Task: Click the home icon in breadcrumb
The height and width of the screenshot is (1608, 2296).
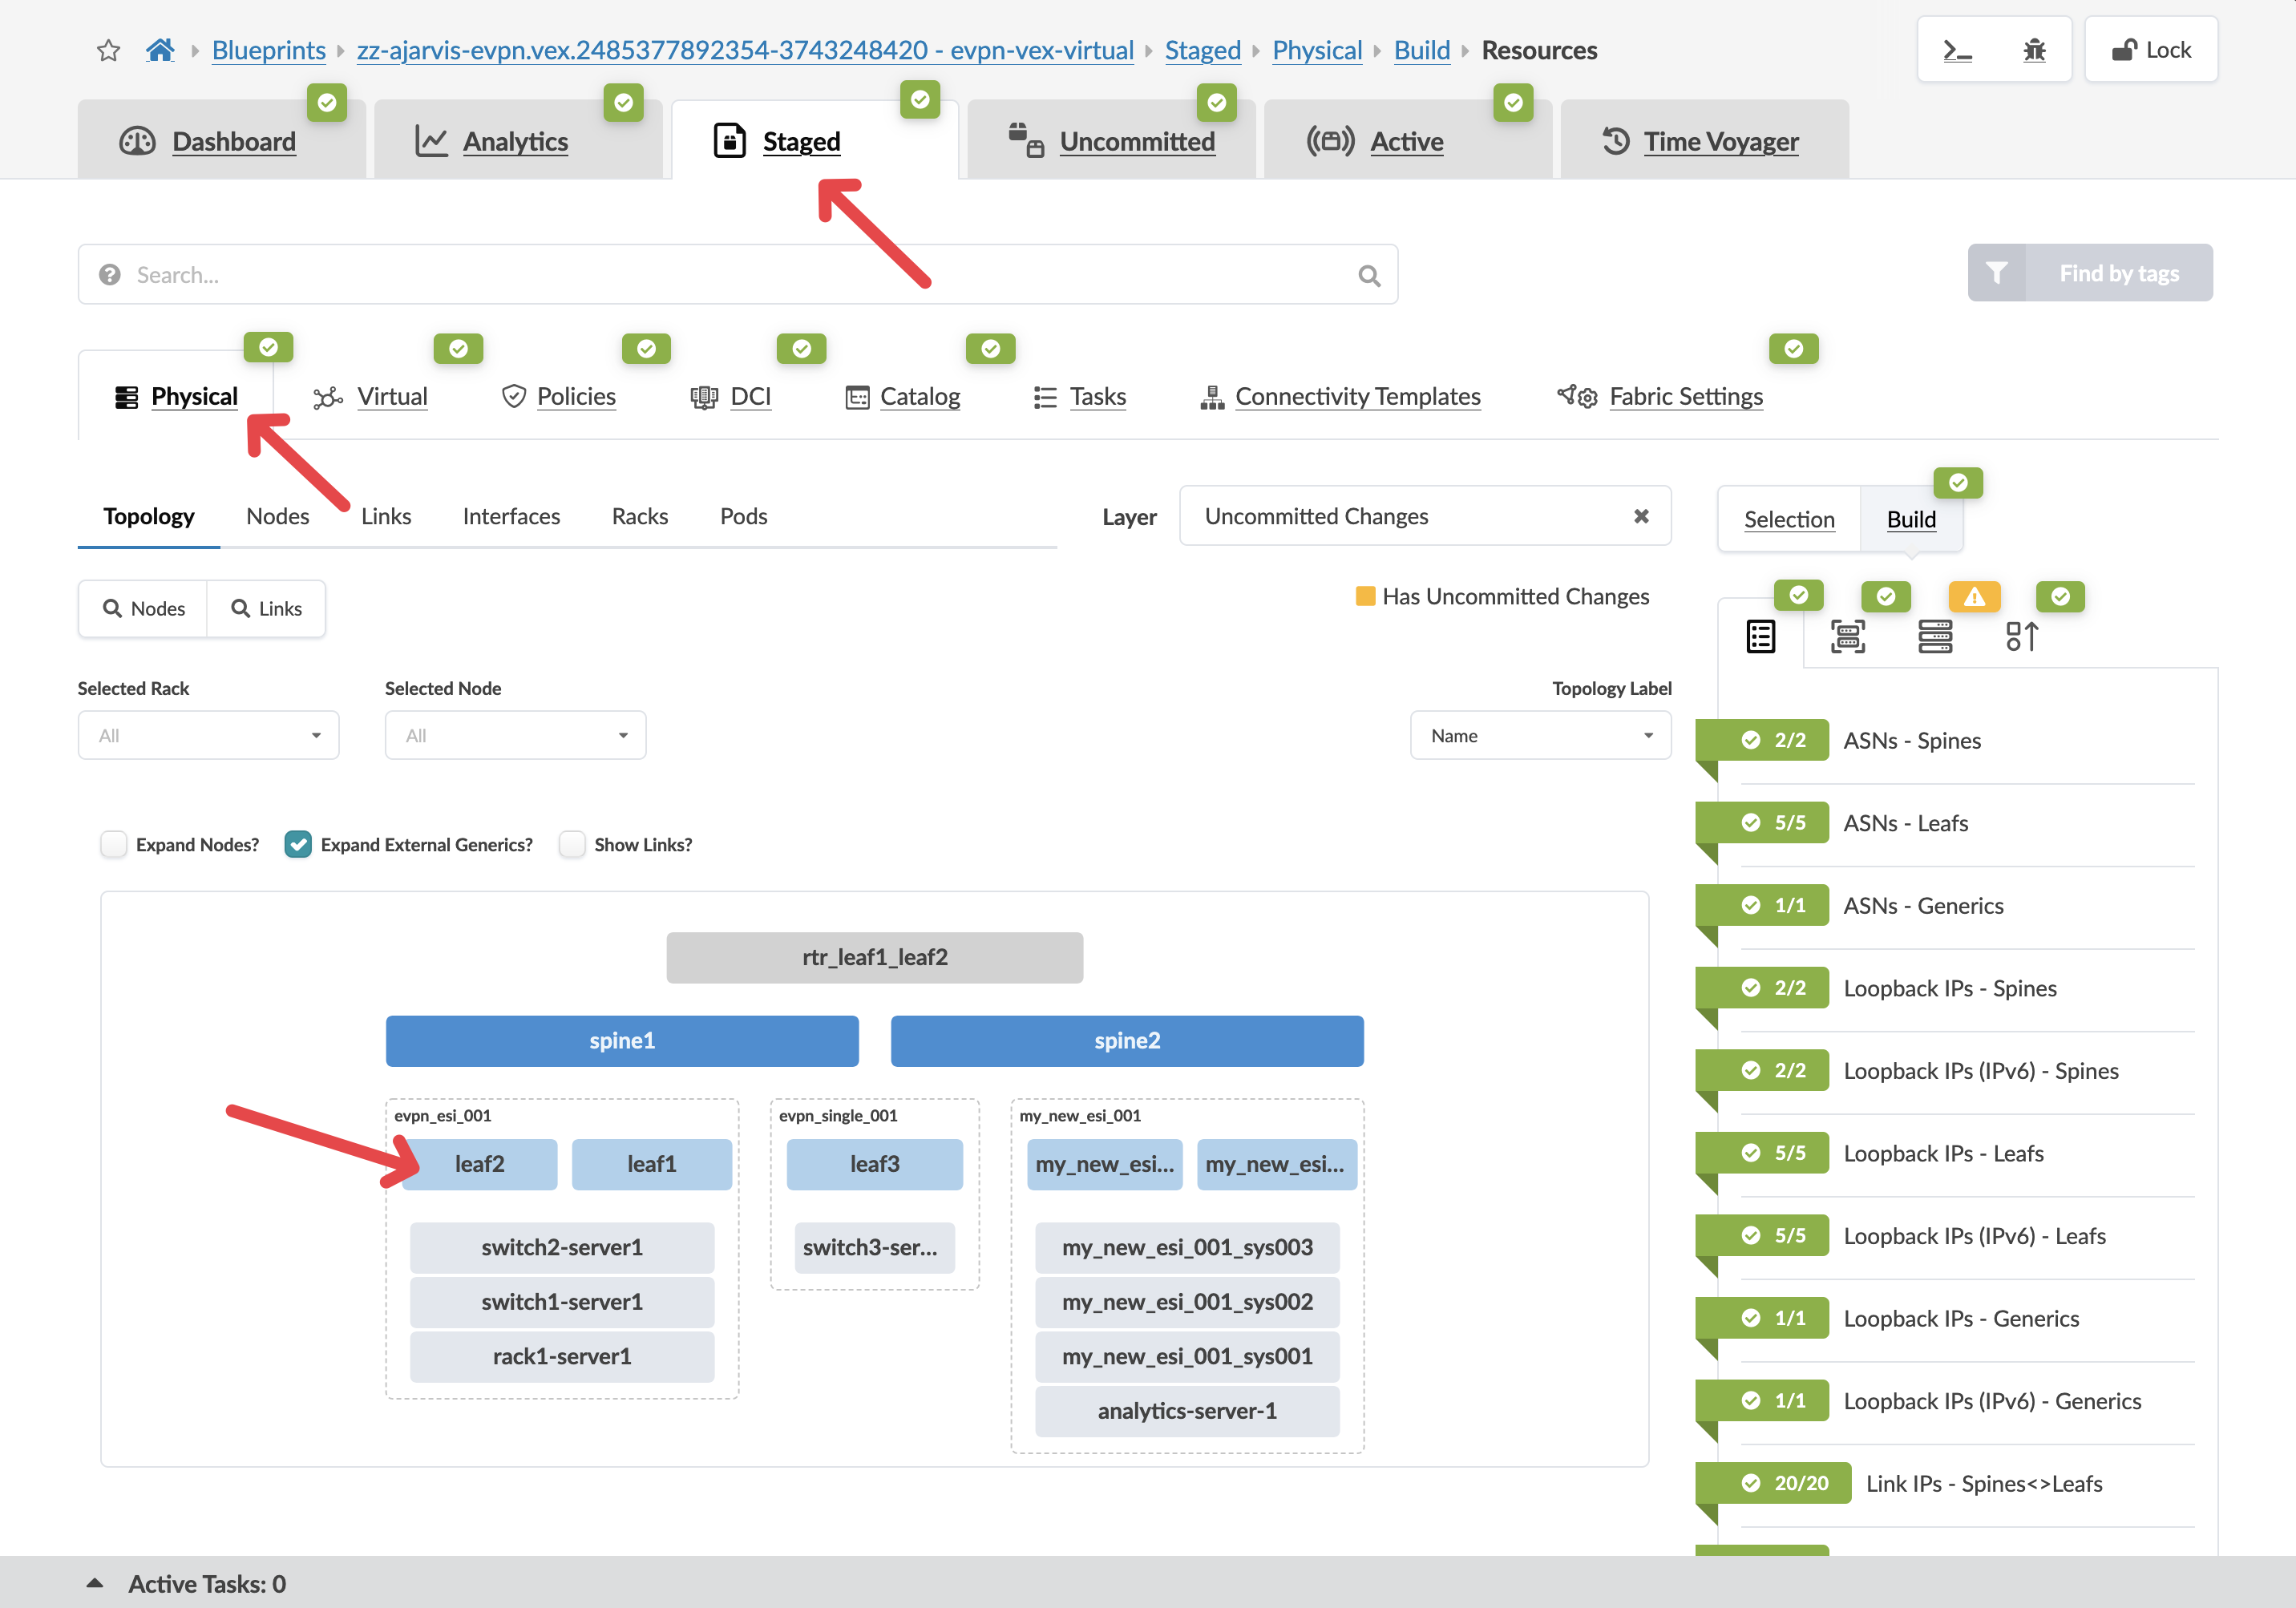Action: [160, 50]
